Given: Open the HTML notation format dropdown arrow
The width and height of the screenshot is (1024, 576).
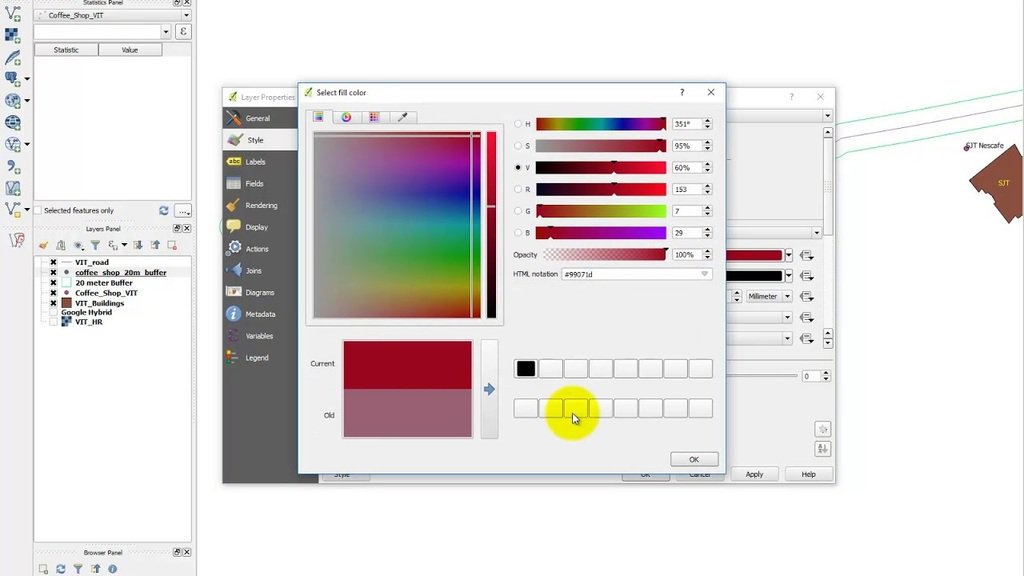Looking at the screenshot, I should coord(705,274).
